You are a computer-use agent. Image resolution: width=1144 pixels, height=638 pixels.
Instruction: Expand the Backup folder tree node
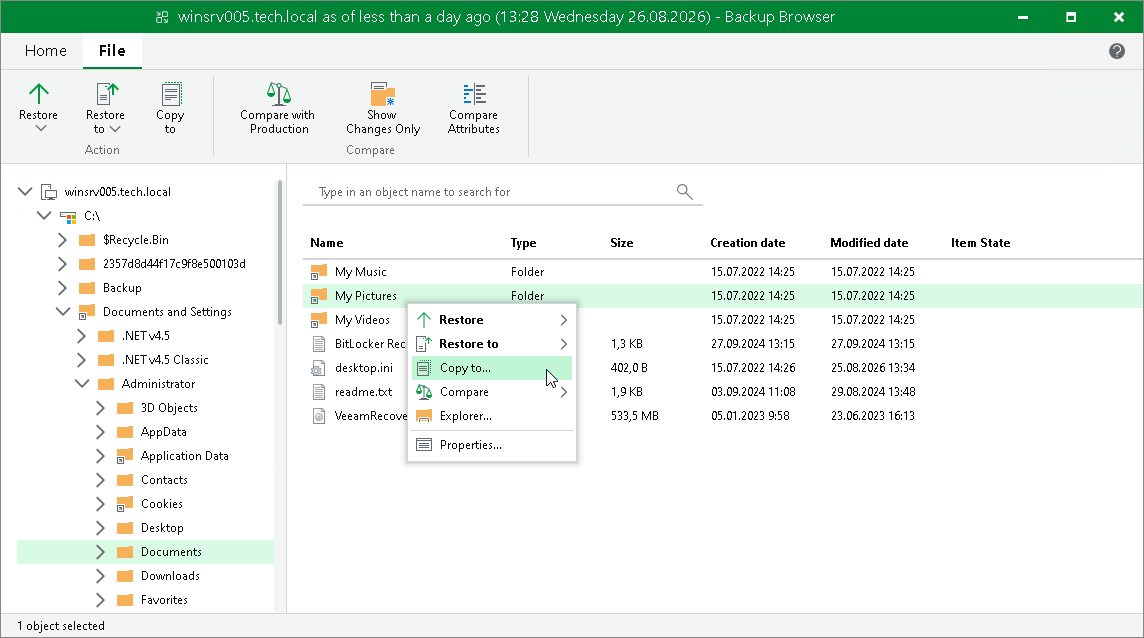63,288
